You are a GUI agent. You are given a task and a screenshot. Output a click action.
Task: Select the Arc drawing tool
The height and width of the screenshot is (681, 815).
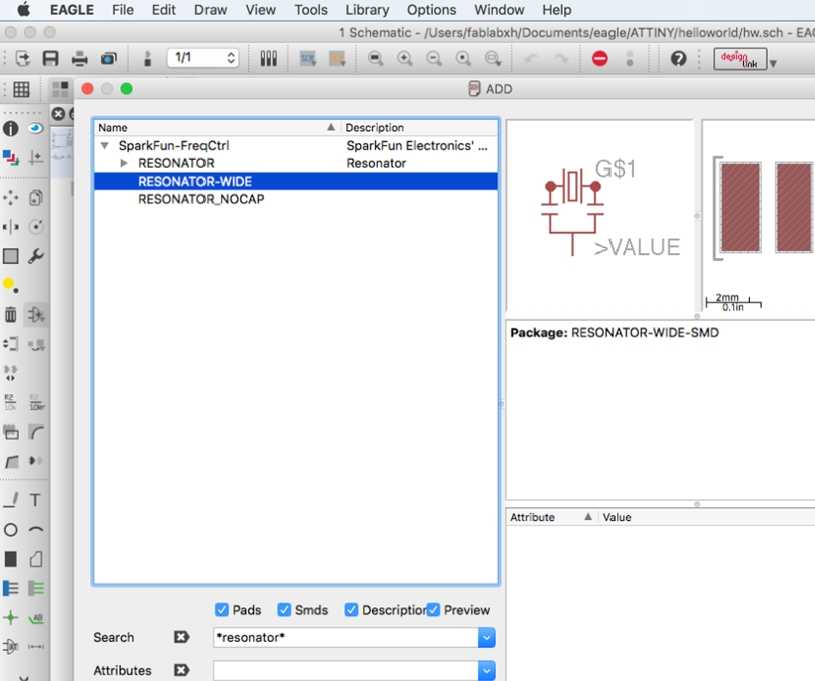35,530
